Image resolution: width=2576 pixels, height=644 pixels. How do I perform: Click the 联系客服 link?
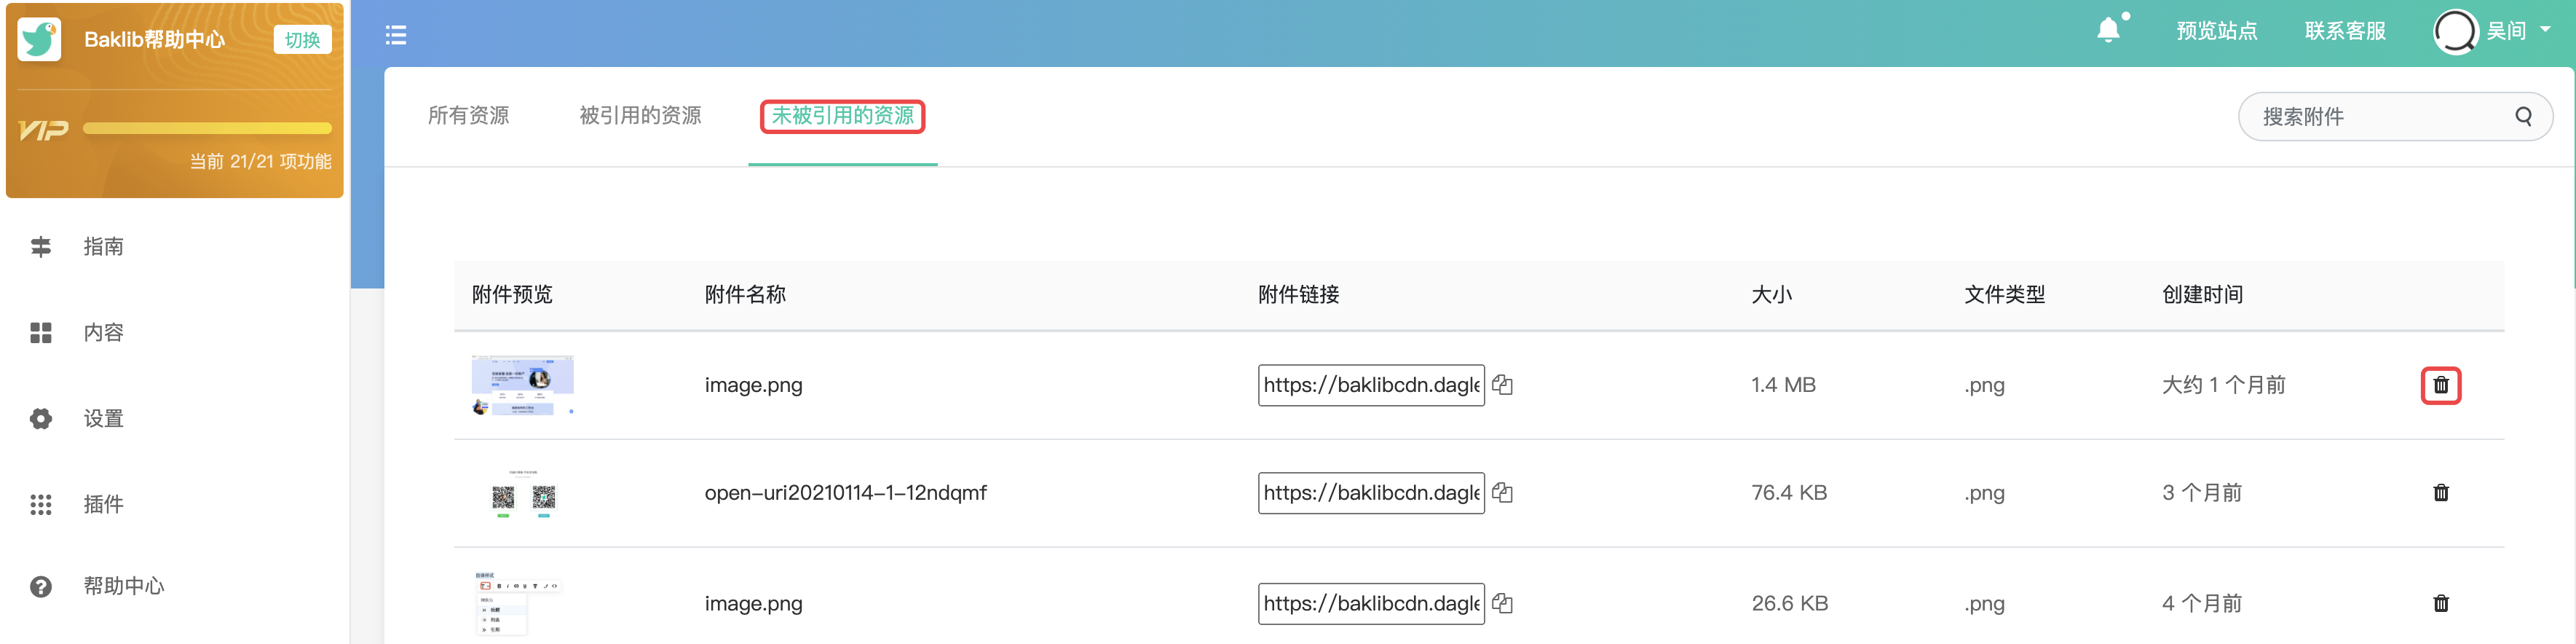coord(2345,31)
